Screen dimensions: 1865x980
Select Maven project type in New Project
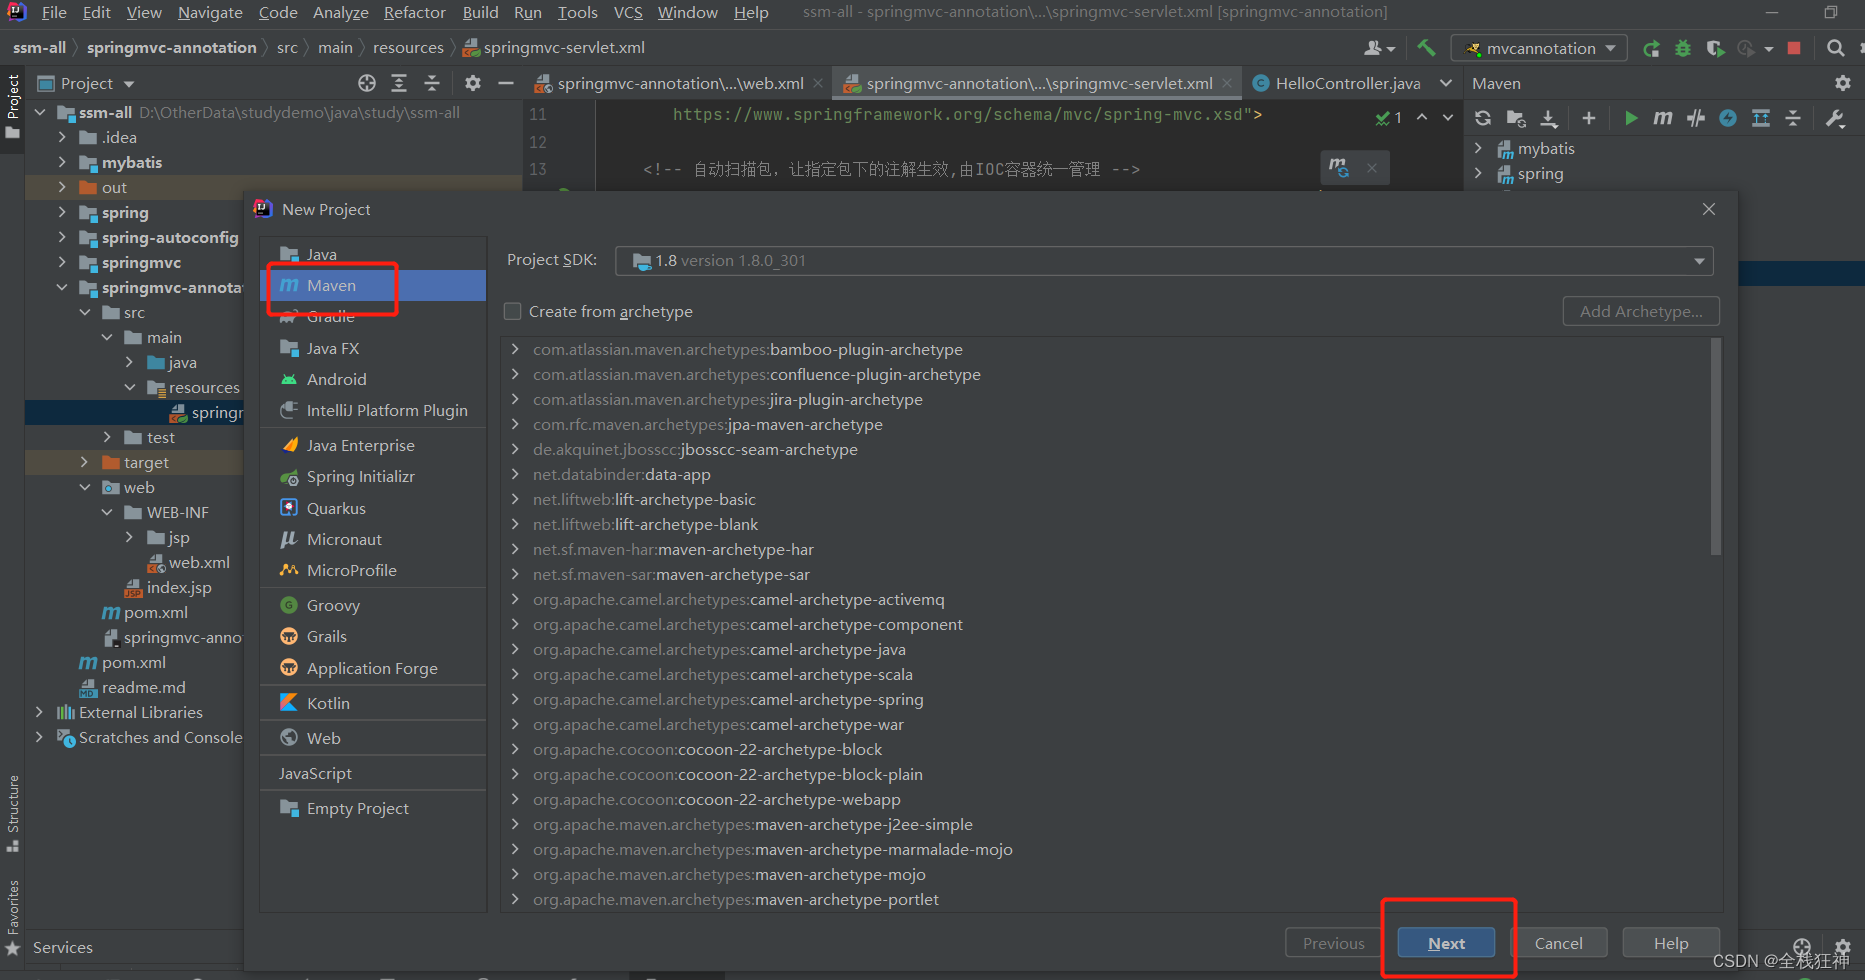[x=373, y=286]
